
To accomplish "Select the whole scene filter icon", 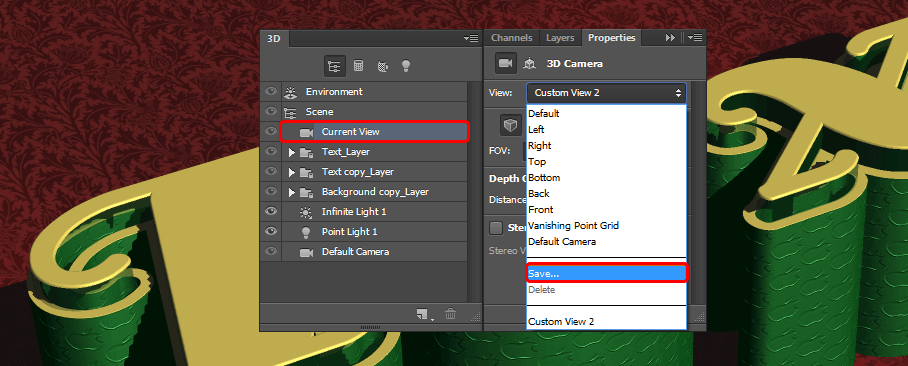I will (334, 66).
